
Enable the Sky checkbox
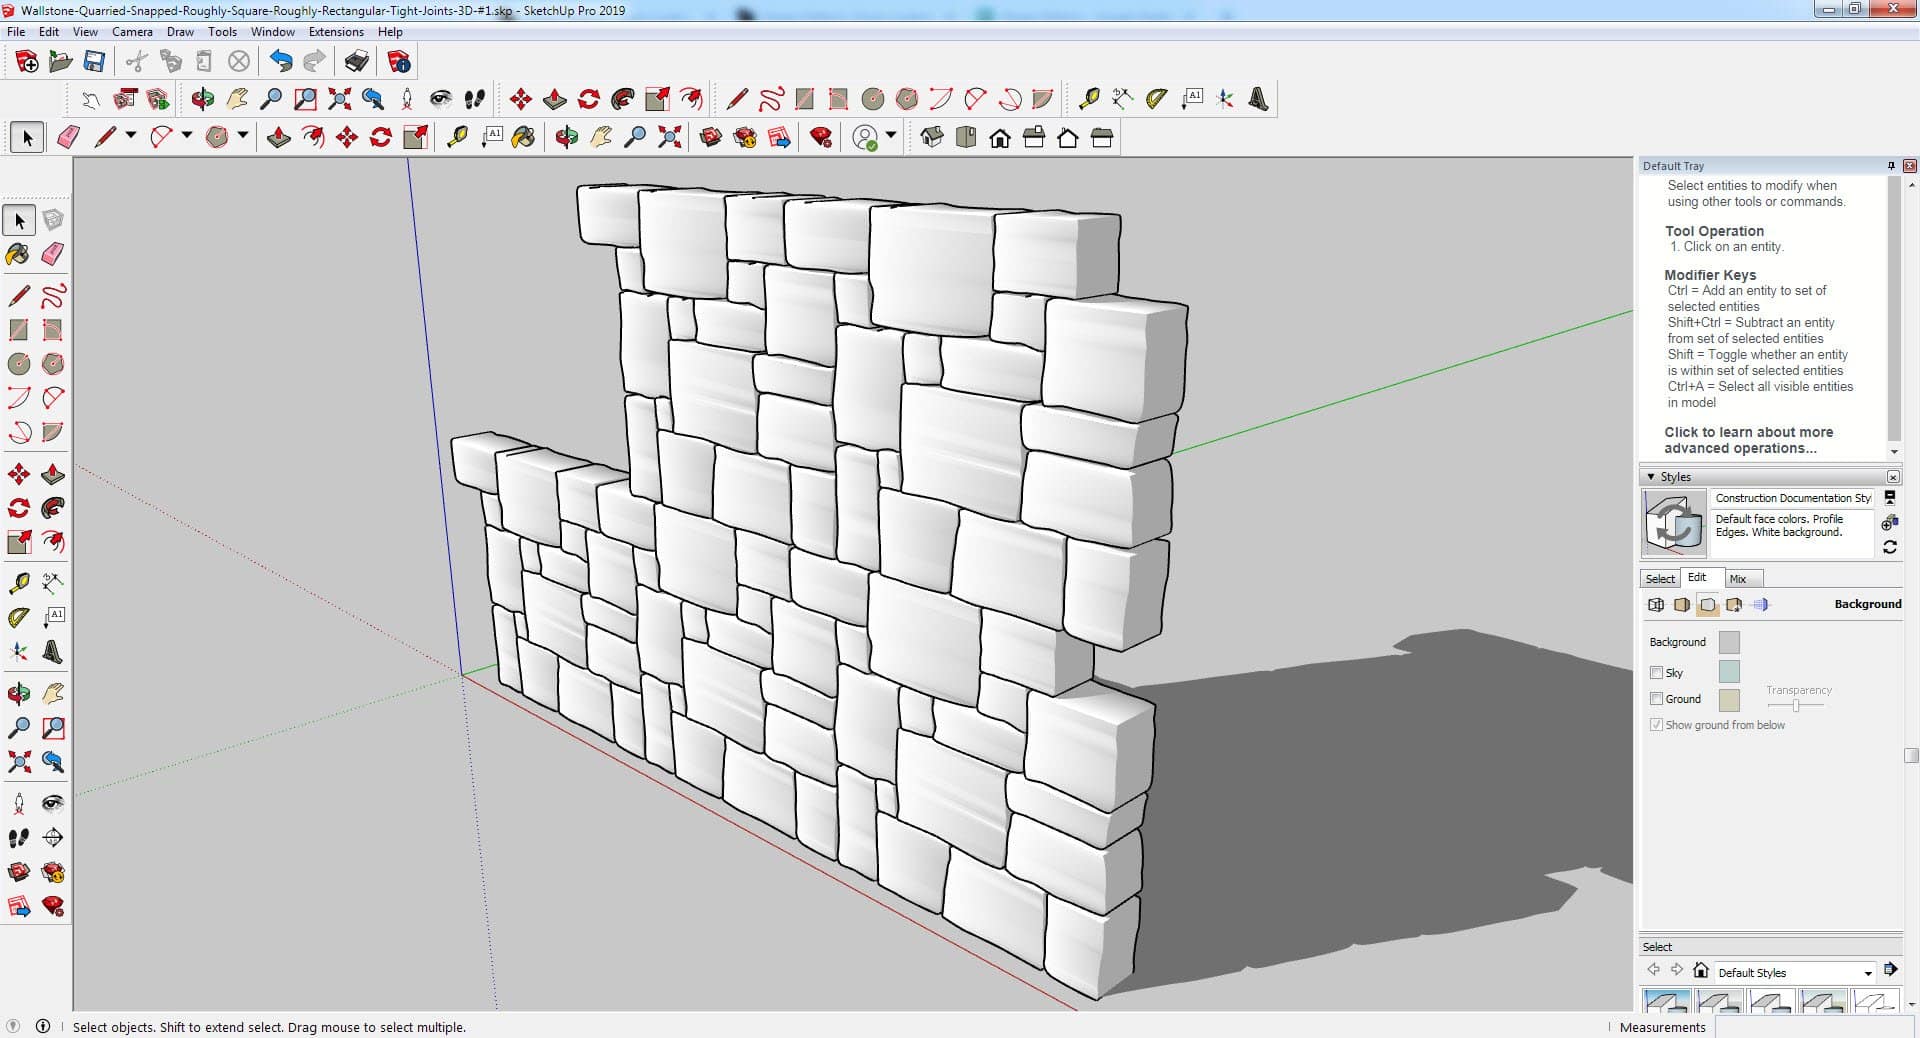point(1656,673)
